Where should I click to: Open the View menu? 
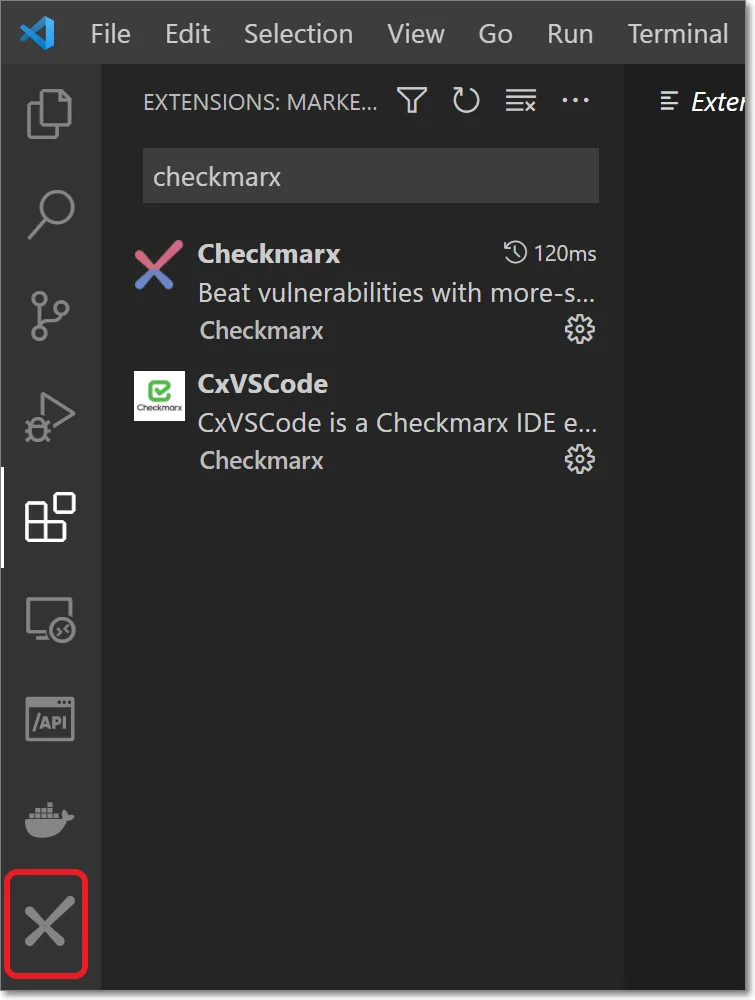(416, 33)
